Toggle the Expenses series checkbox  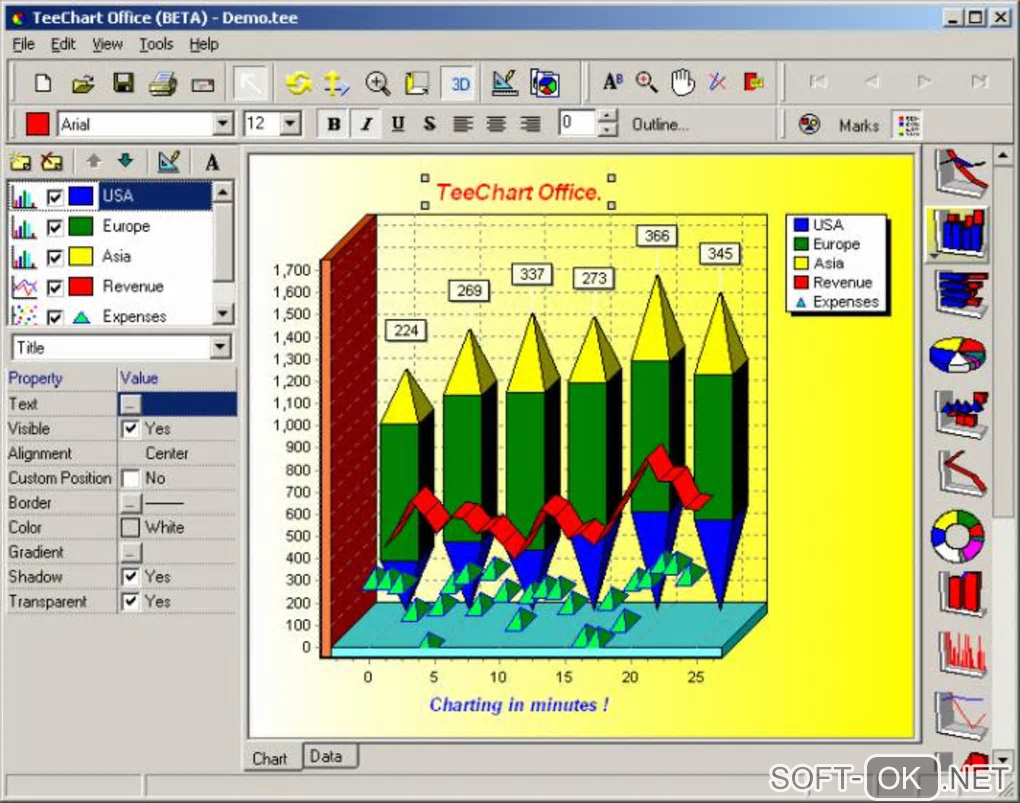tap(55, 317)
